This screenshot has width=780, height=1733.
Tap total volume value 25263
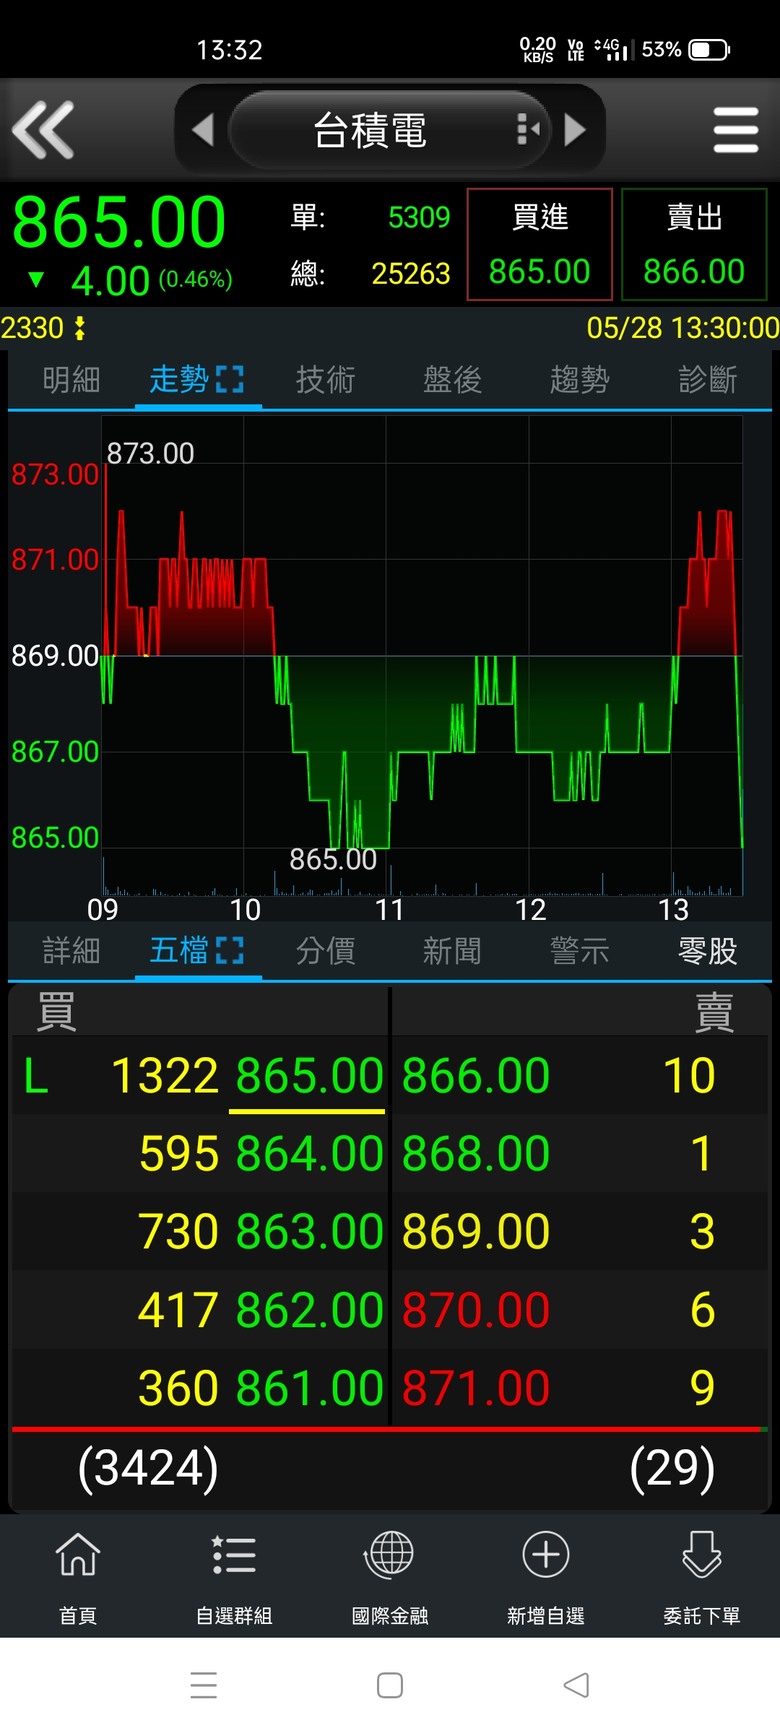point(411,274)
